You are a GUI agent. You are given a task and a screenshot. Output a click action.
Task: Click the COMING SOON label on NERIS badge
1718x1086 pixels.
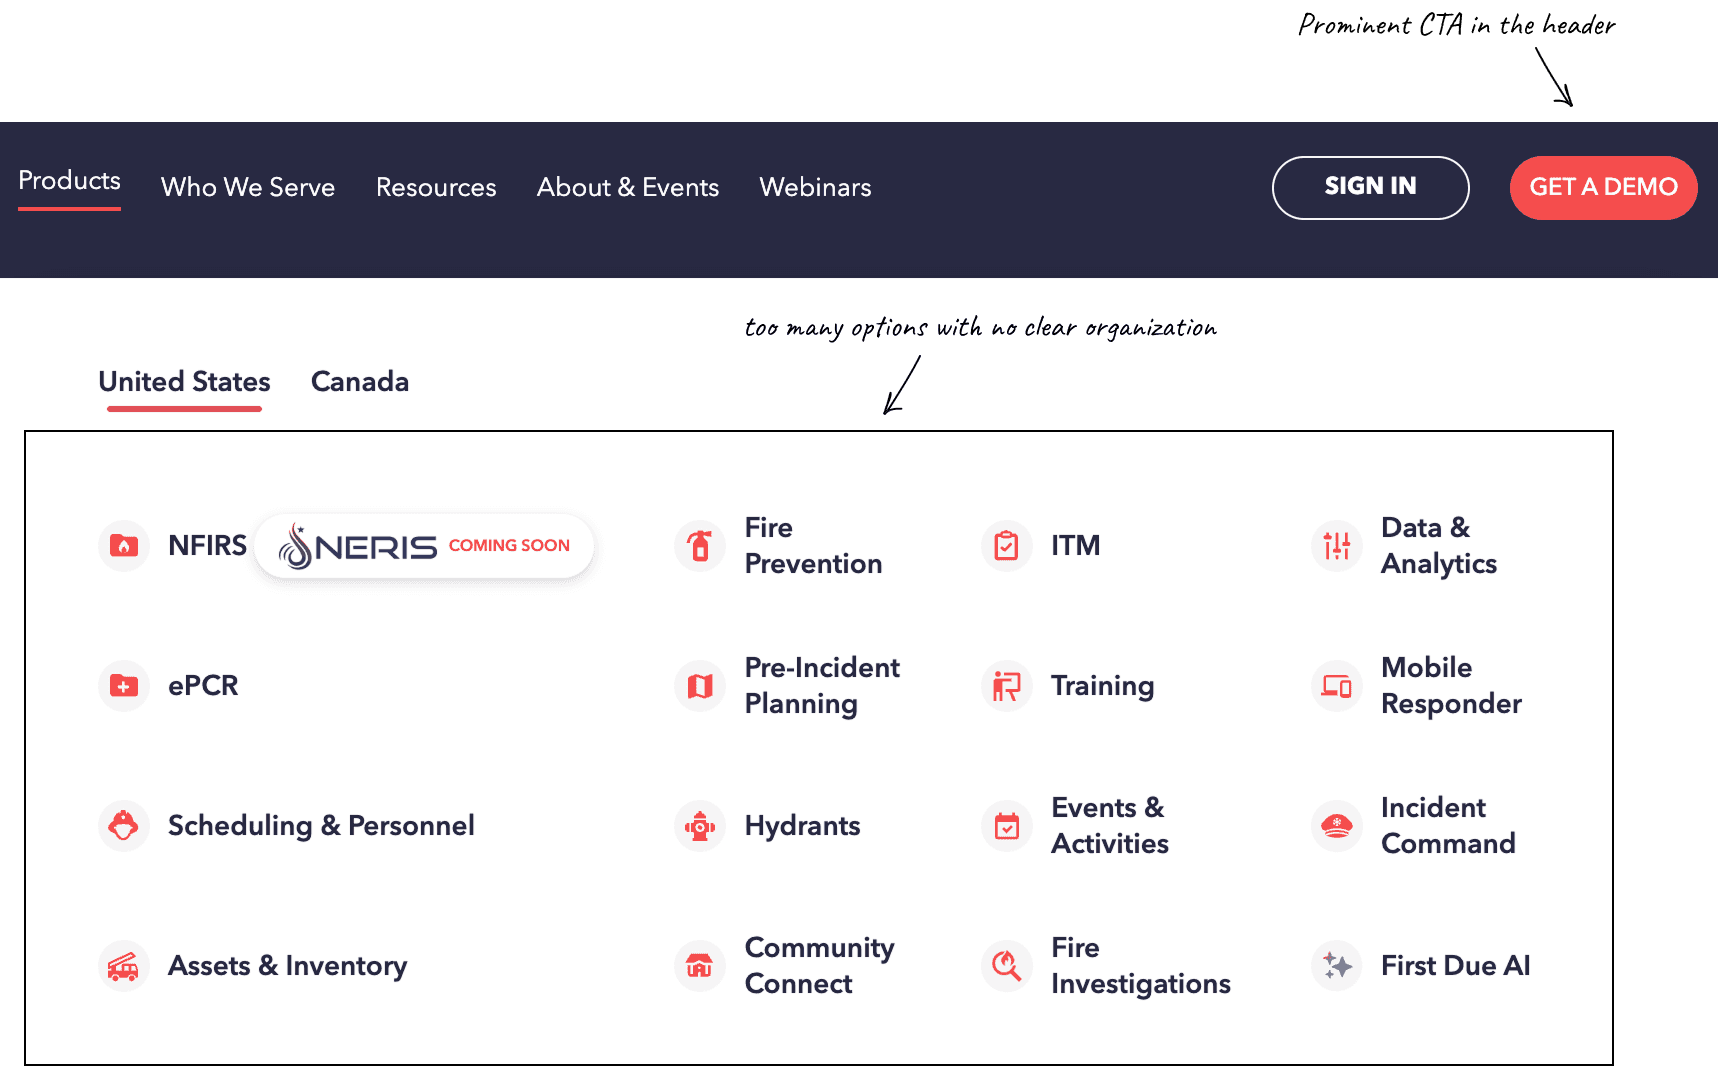click(x=509, y=546)
